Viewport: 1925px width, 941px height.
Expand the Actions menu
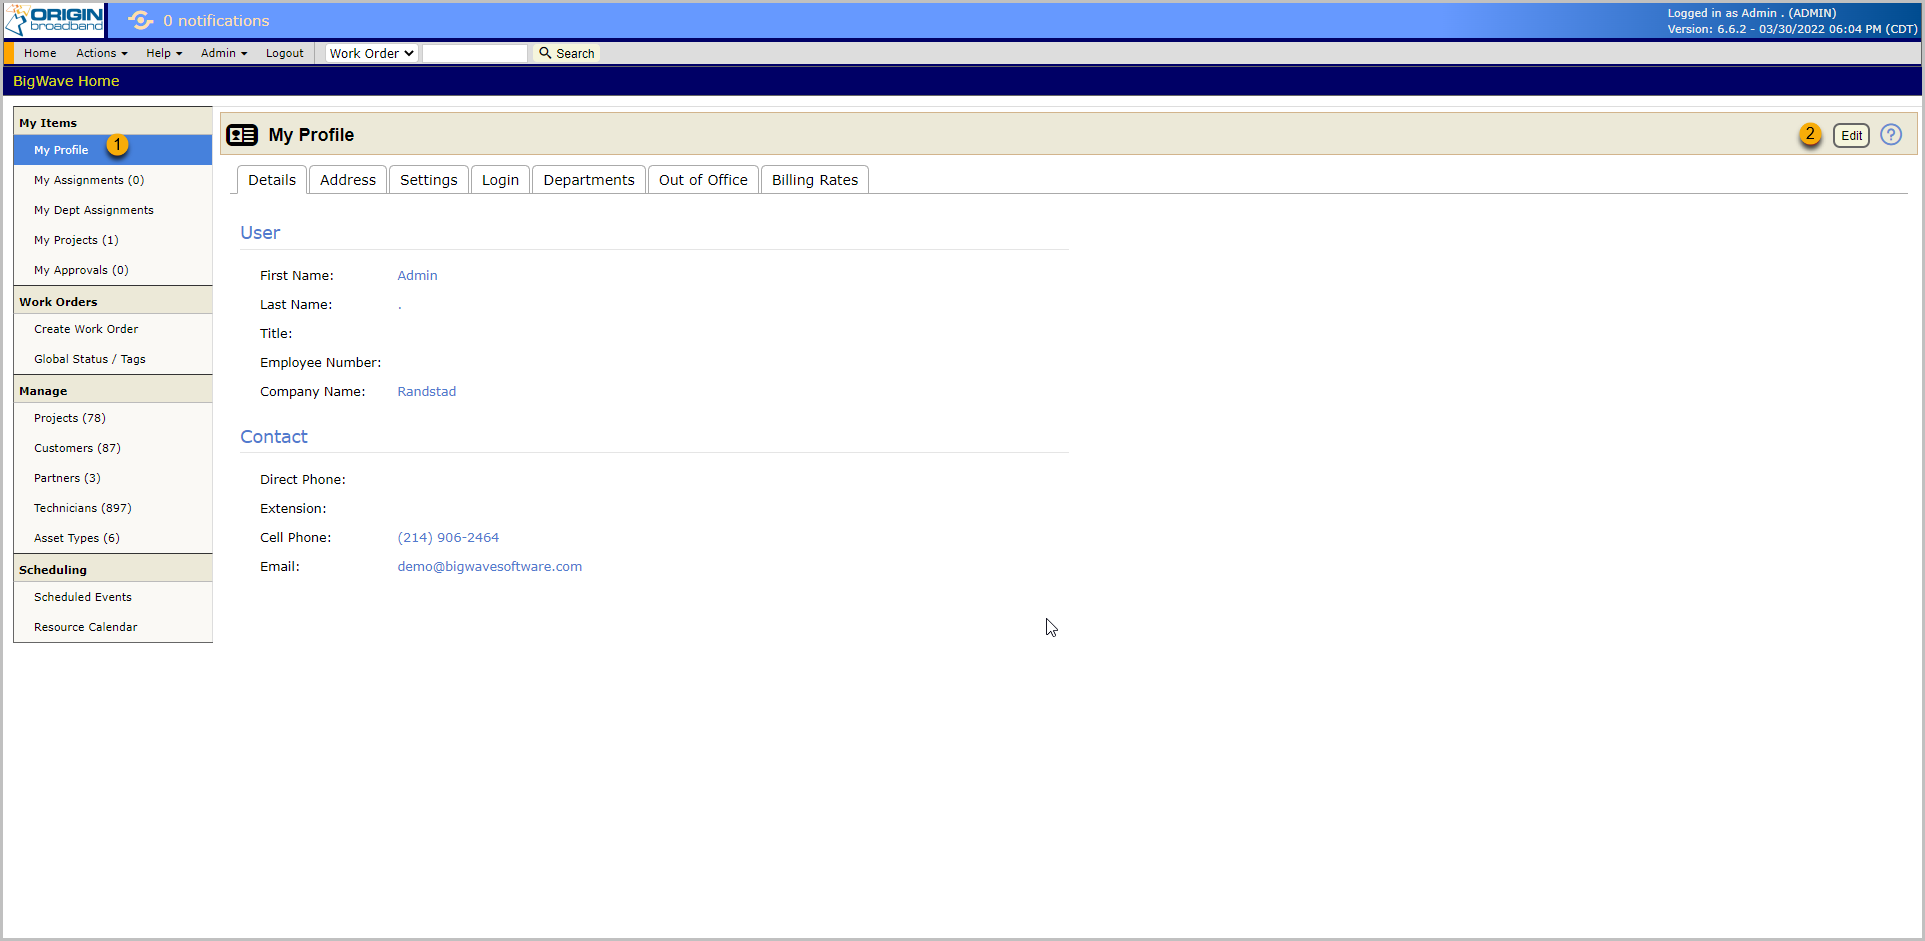tap(102, 53)
